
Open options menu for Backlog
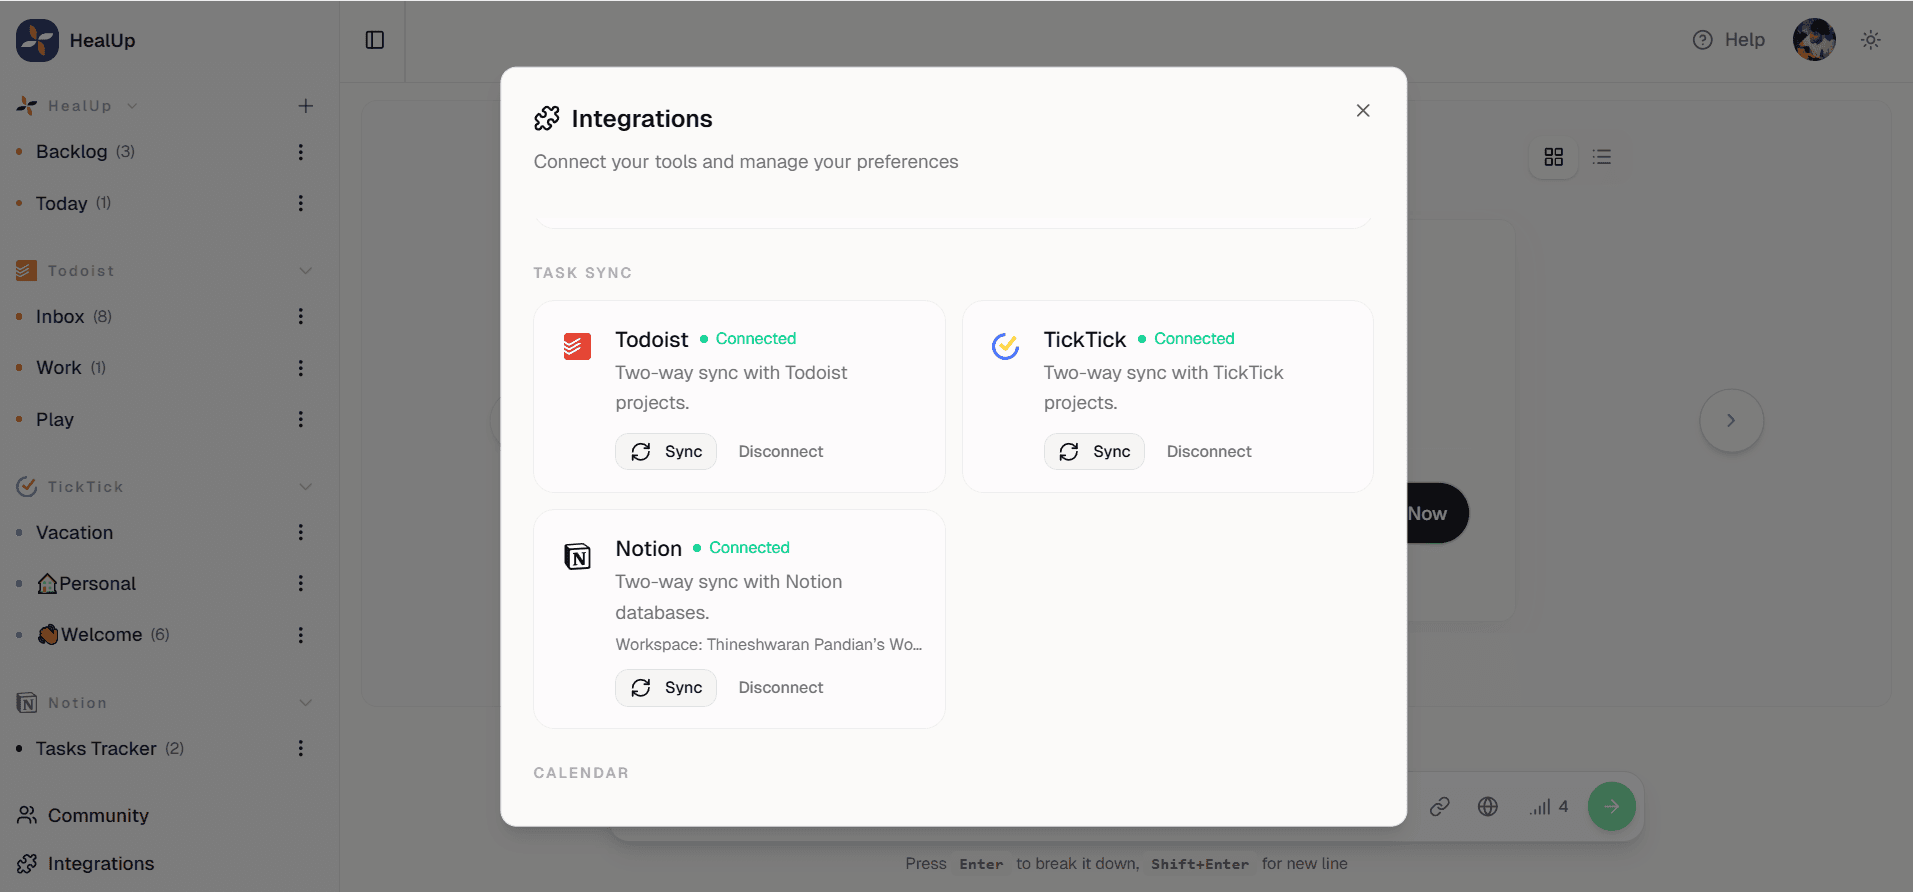(300, 152)
